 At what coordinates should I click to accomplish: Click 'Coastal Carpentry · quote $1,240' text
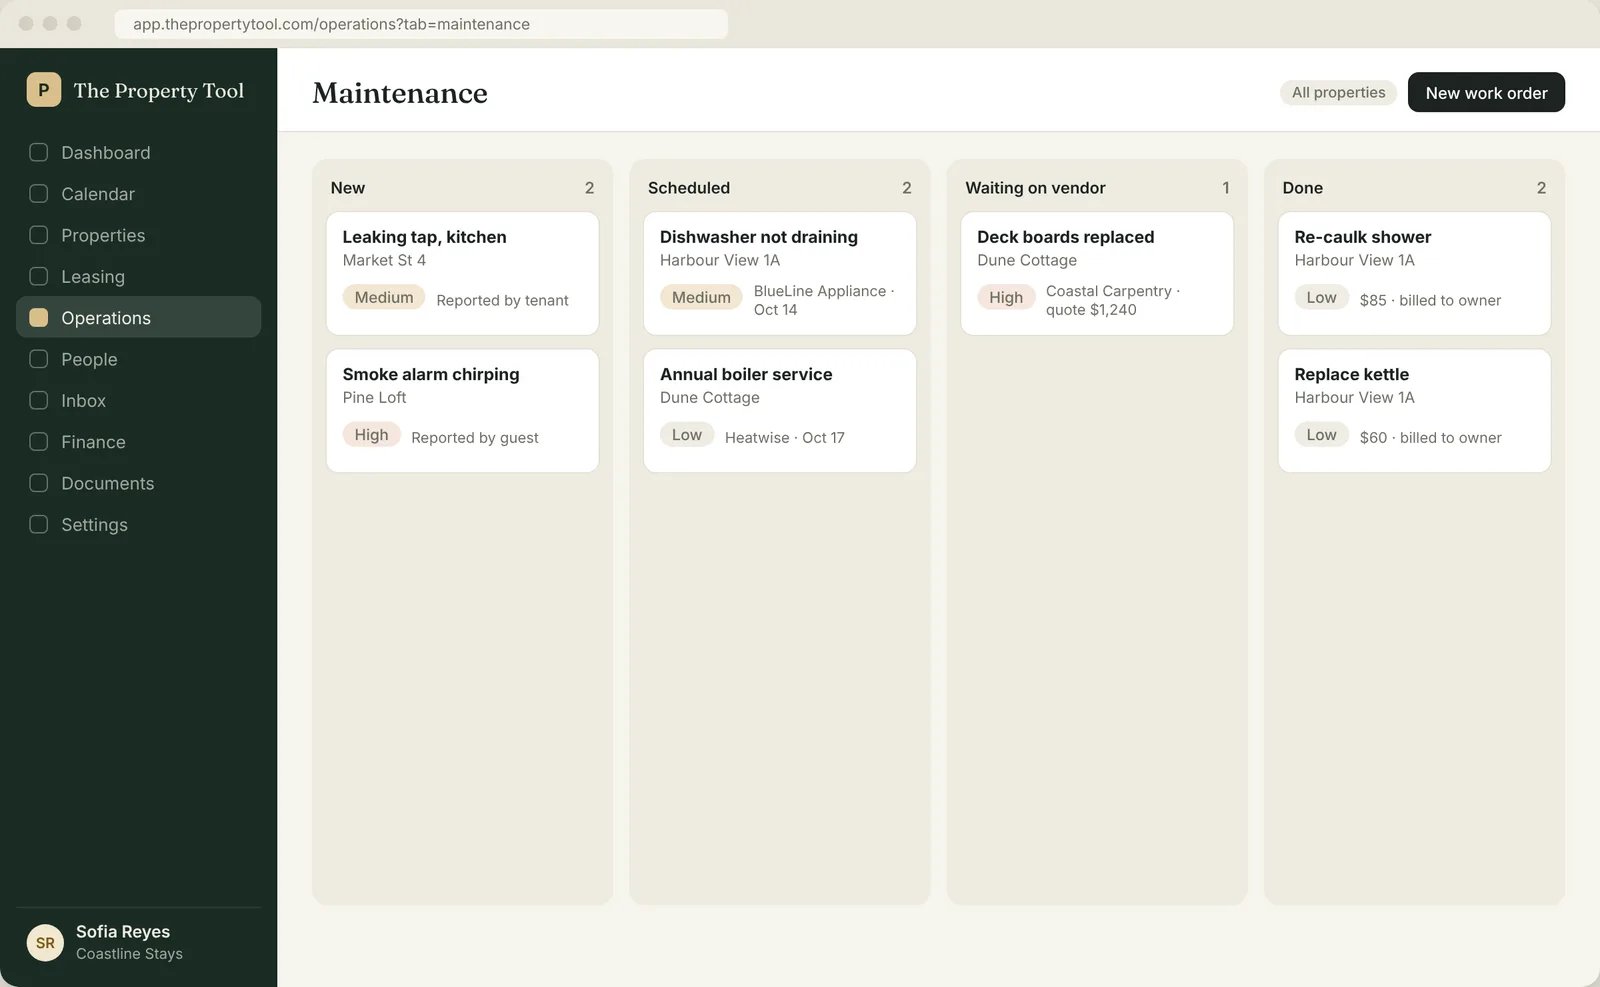1113,300
